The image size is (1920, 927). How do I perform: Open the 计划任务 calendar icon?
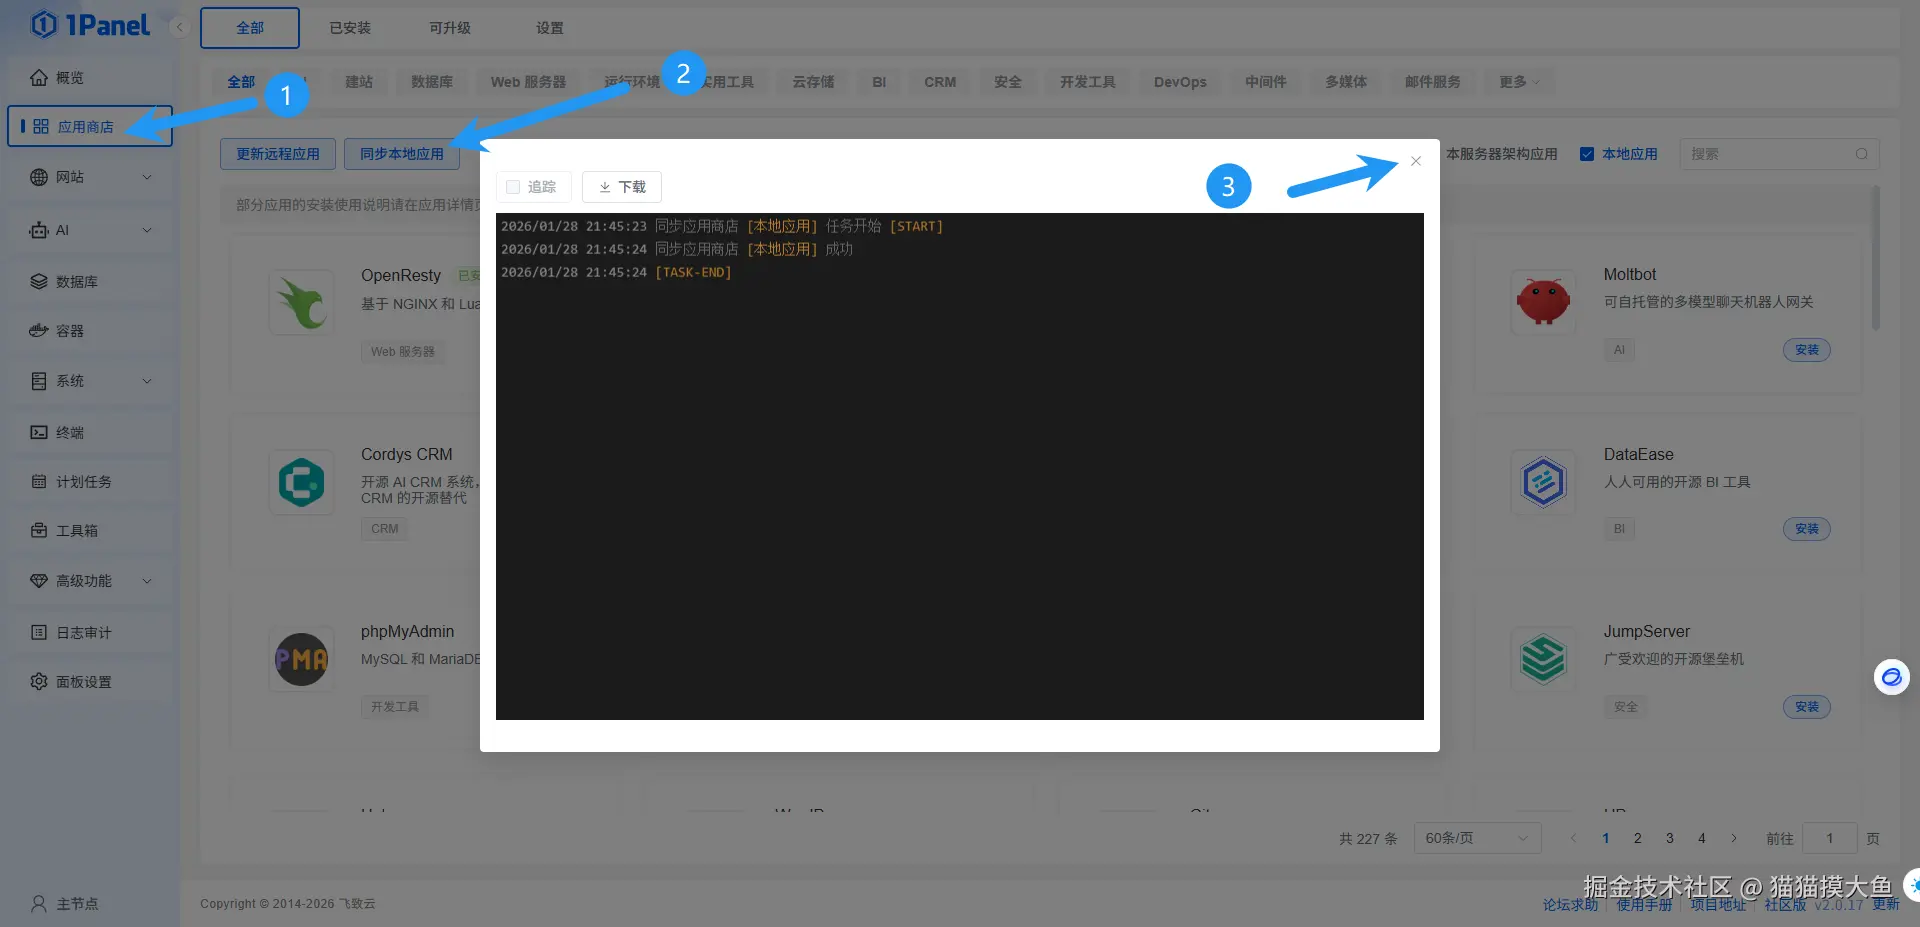point(39,481)
